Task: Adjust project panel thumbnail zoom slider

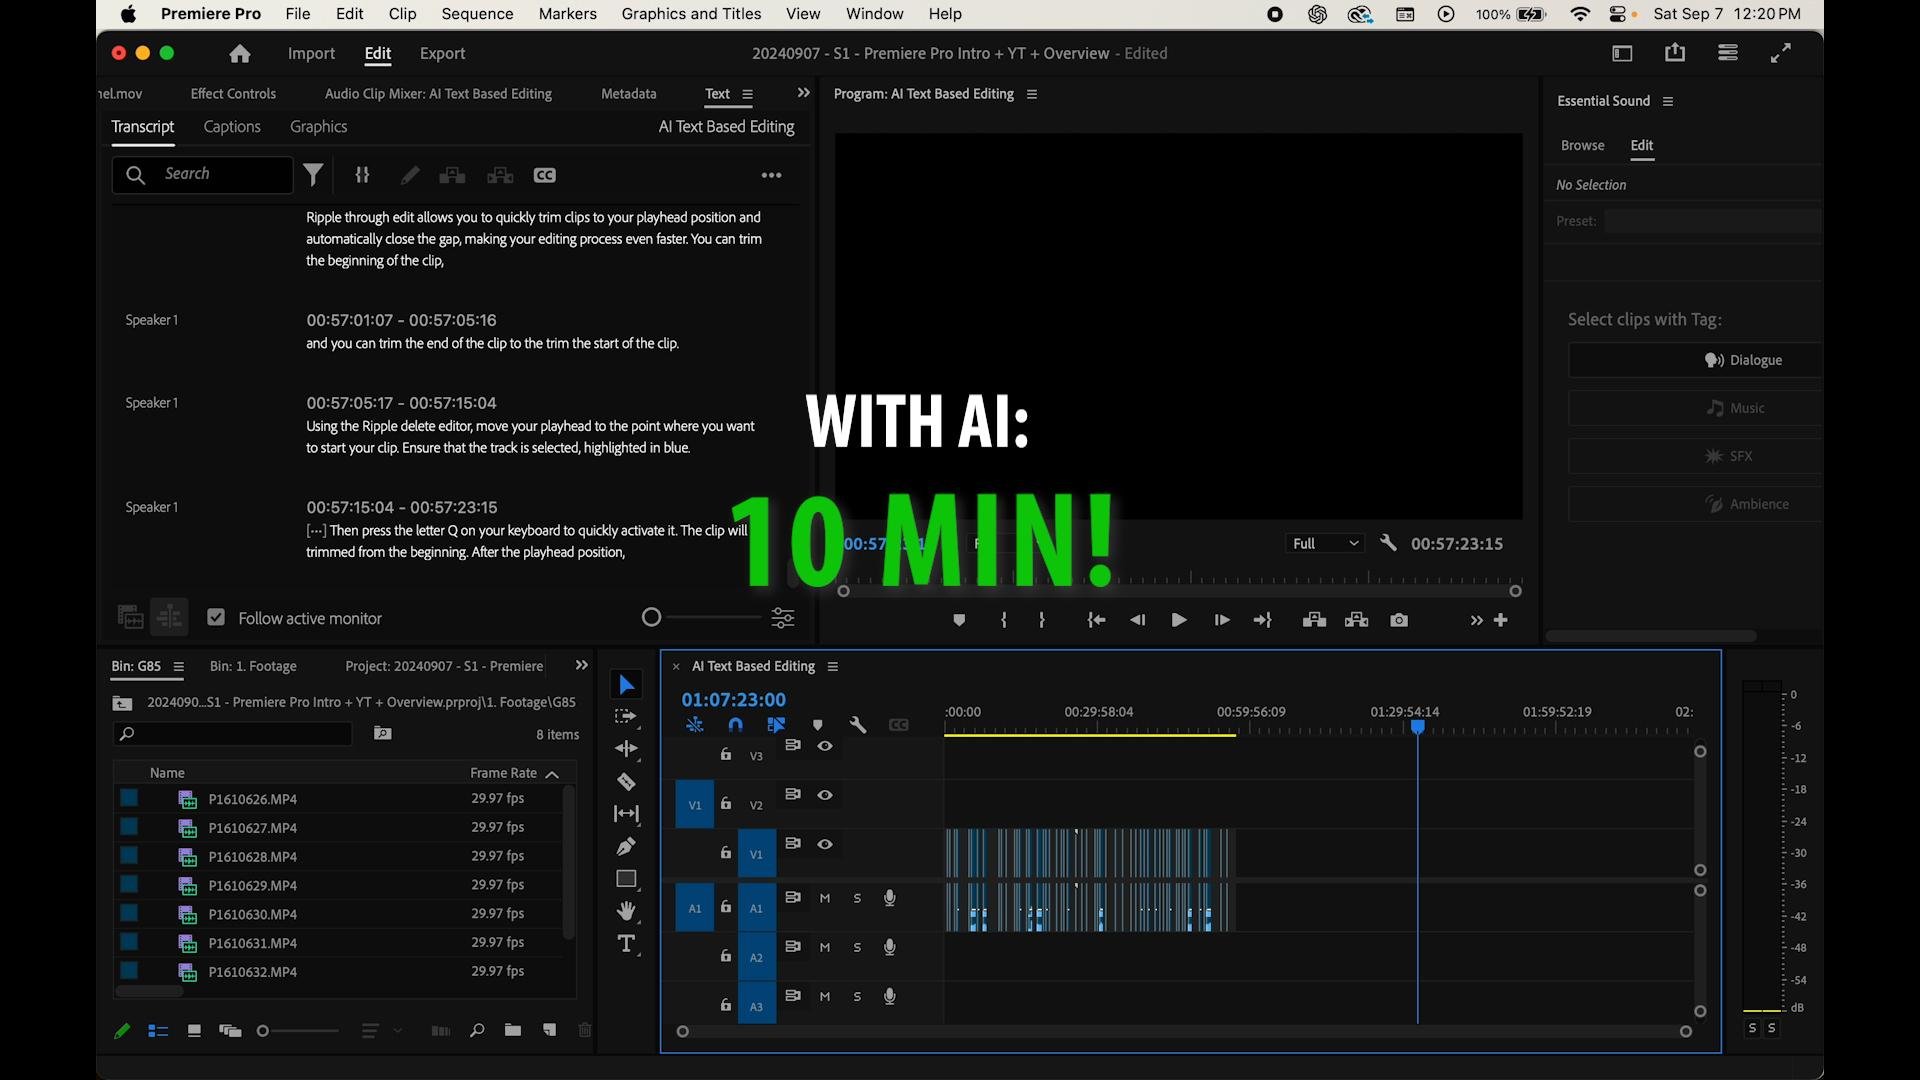Action: click(x=263, y=1030)
